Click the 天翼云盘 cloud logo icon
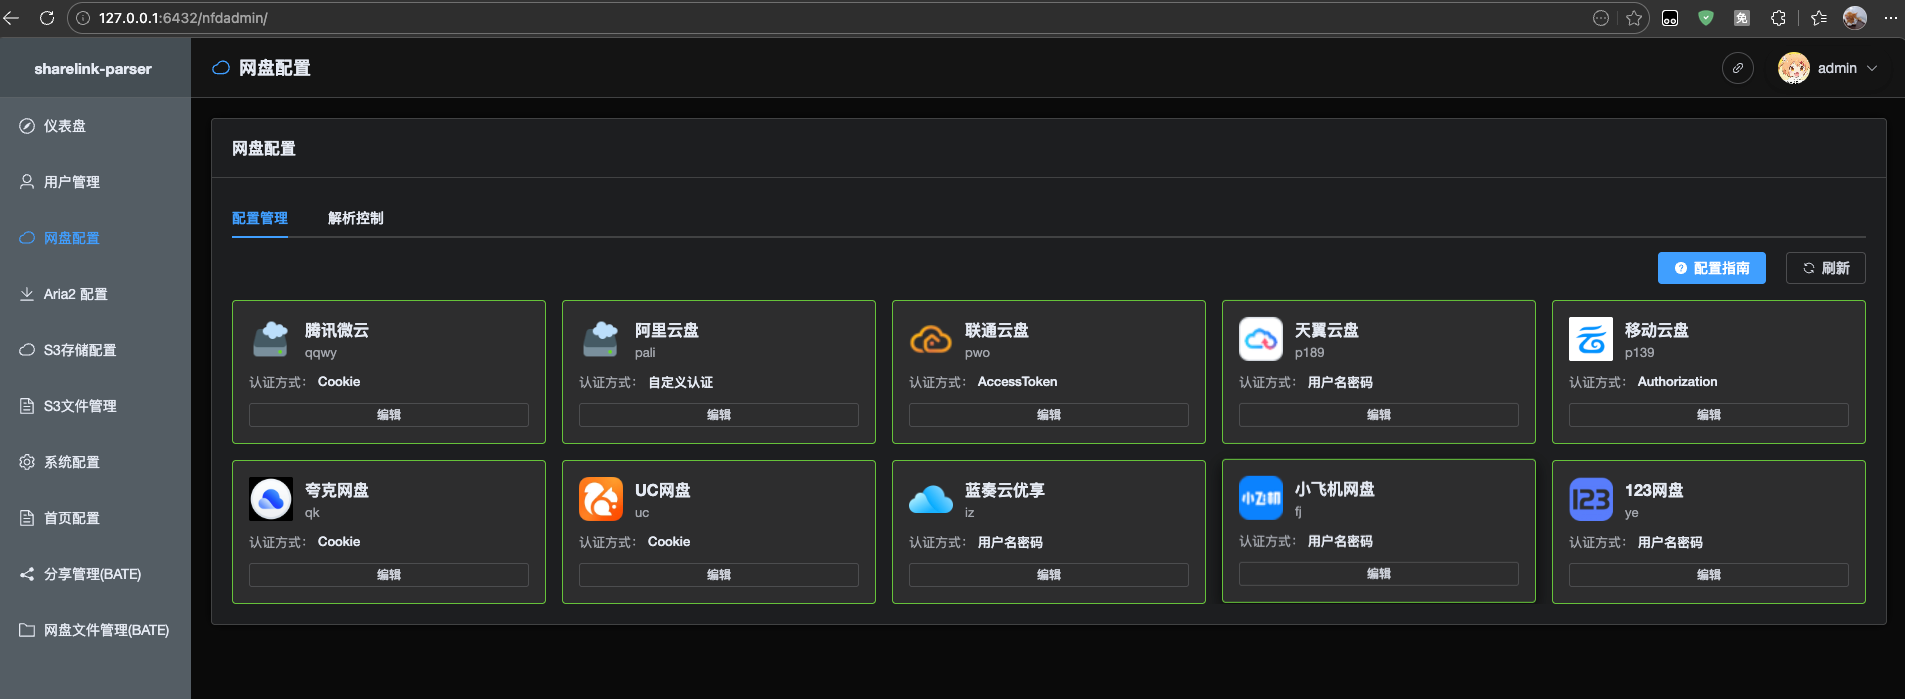The height and width of the screenshot is (699, 1905). [x=1260, y=339]
